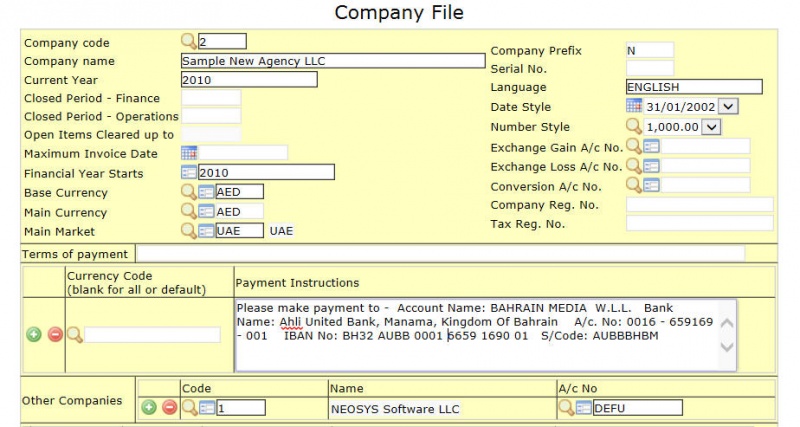Open the Conversion A/c list icon
Image resolution: width=800 pixels, height=427 pixels.
tap(652, 186)
